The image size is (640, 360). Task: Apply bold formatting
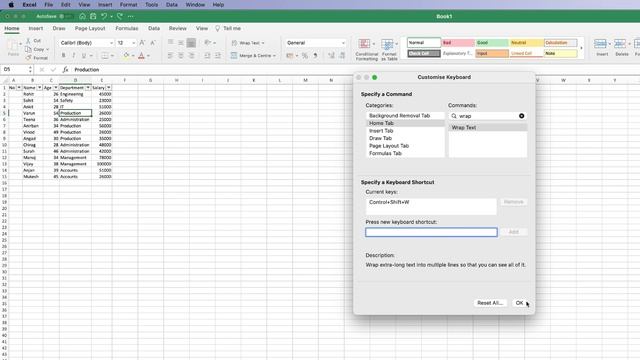63,56
